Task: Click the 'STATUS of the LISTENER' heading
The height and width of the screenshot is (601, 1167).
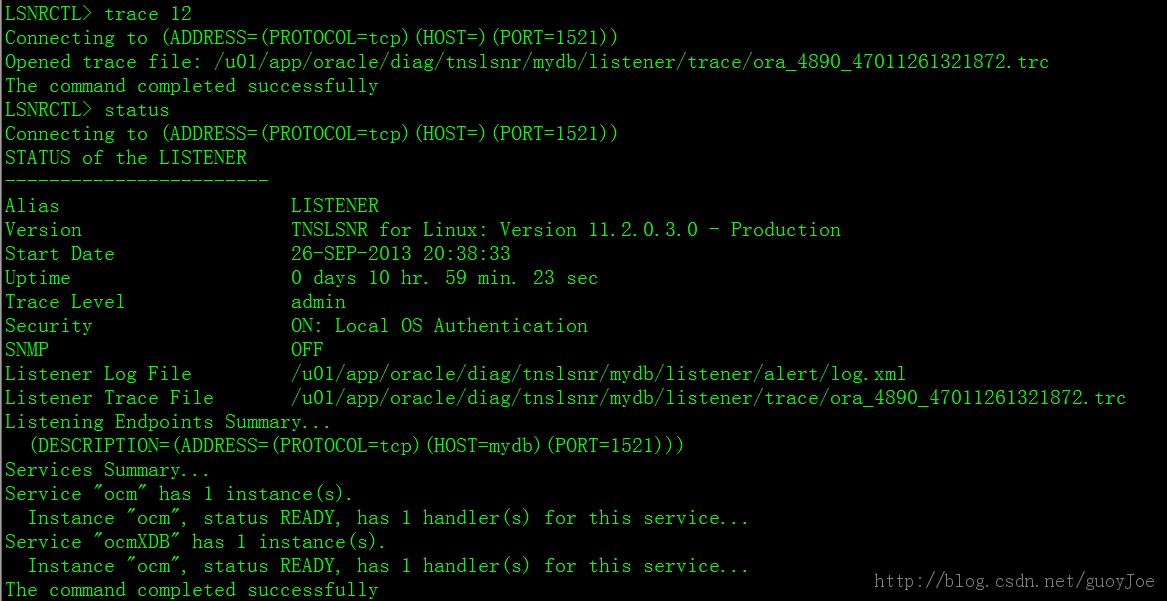Action: click(126, 158)
